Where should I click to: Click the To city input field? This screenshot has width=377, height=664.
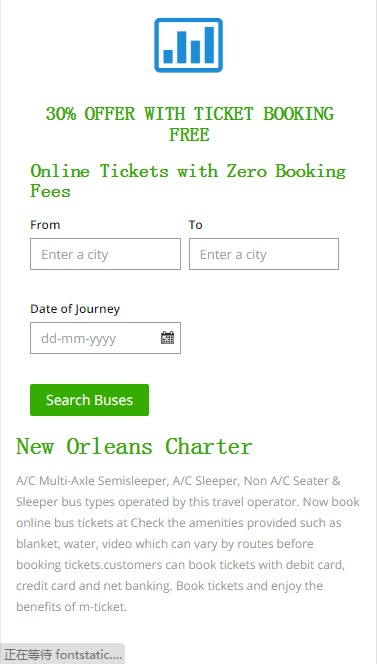click(263, 254)
